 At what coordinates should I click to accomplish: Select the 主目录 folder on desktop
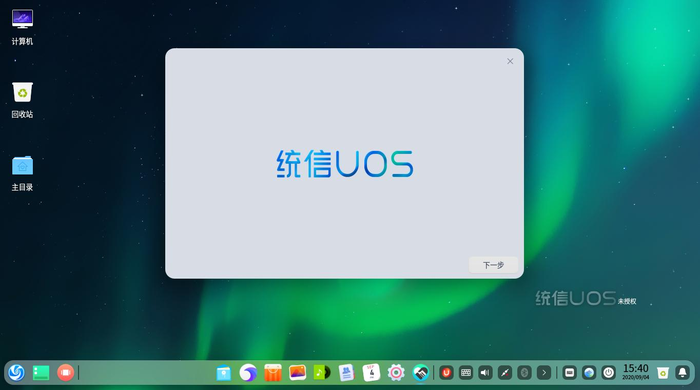(22, 174)
